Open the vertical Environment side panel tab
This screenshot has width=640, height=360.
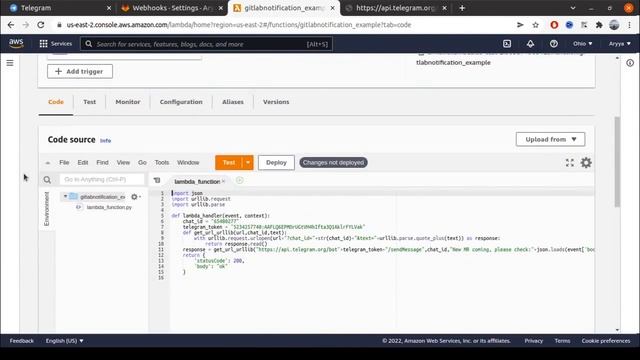tap(47, 209)
